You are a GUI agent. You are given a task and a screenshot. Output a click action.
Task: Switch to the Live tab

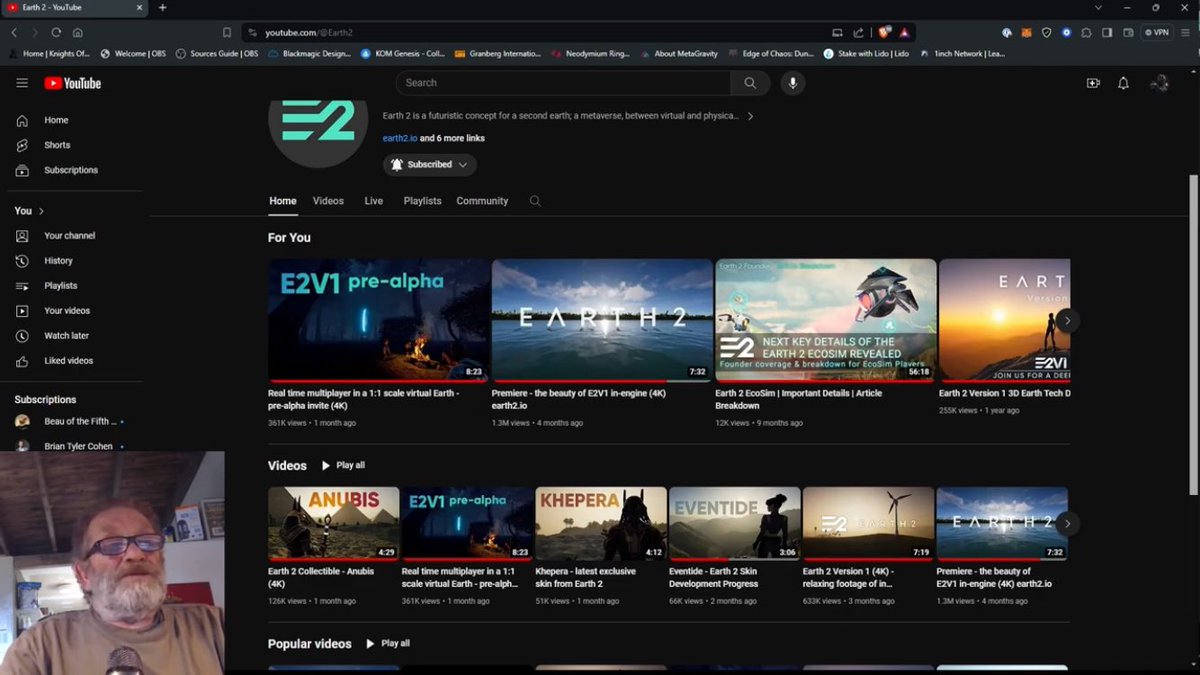click(x=374, y=201)
